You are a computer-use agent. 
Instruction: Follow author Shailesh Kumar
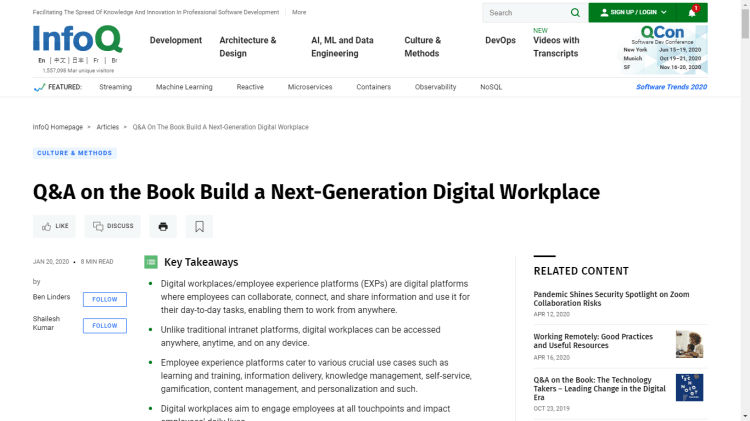coord(105,325)
